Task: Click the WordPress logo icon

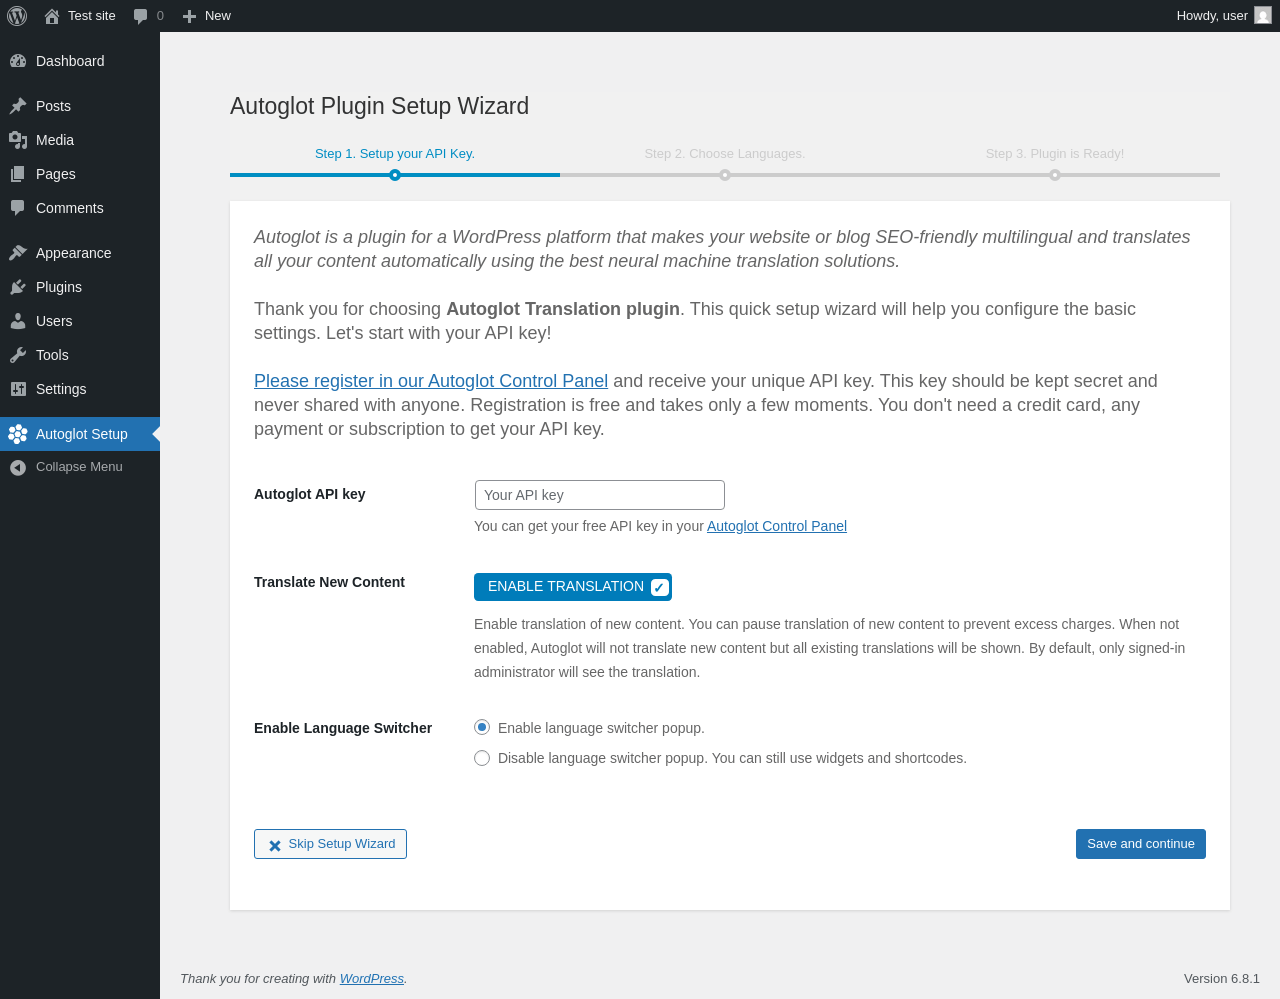Action: [x=17, y=16]
